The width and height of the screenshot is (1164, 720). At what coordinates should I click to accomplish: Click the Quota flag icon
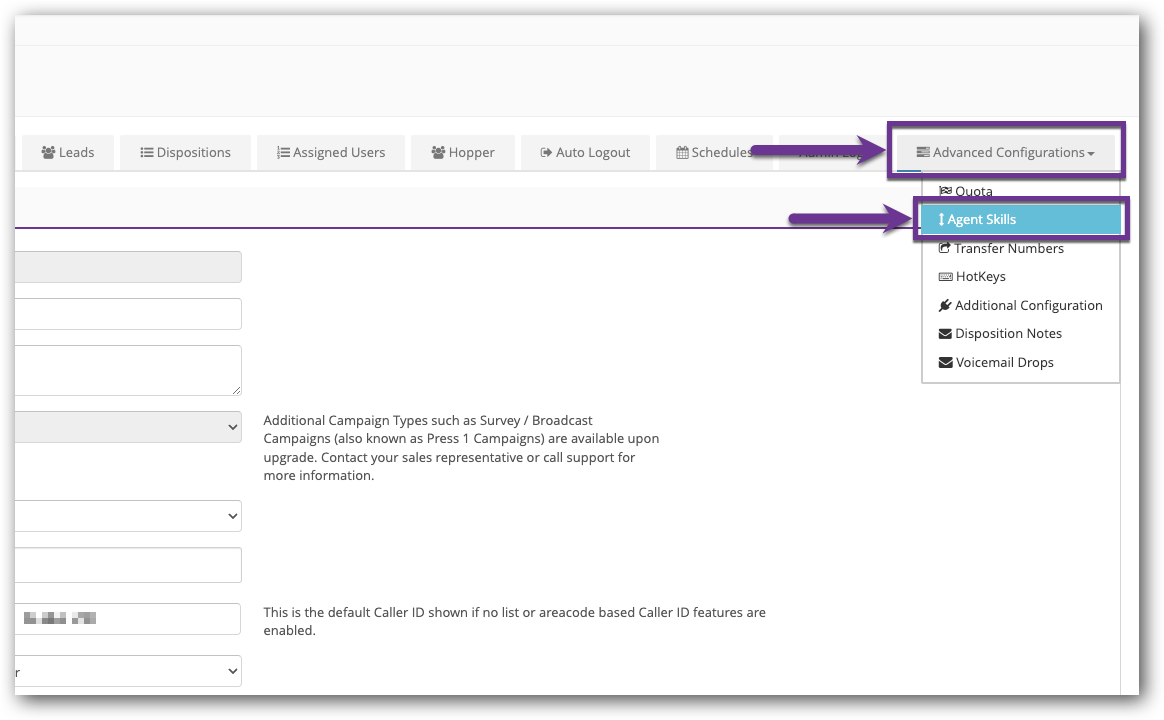pyautogui.click(x=945, y=191)
